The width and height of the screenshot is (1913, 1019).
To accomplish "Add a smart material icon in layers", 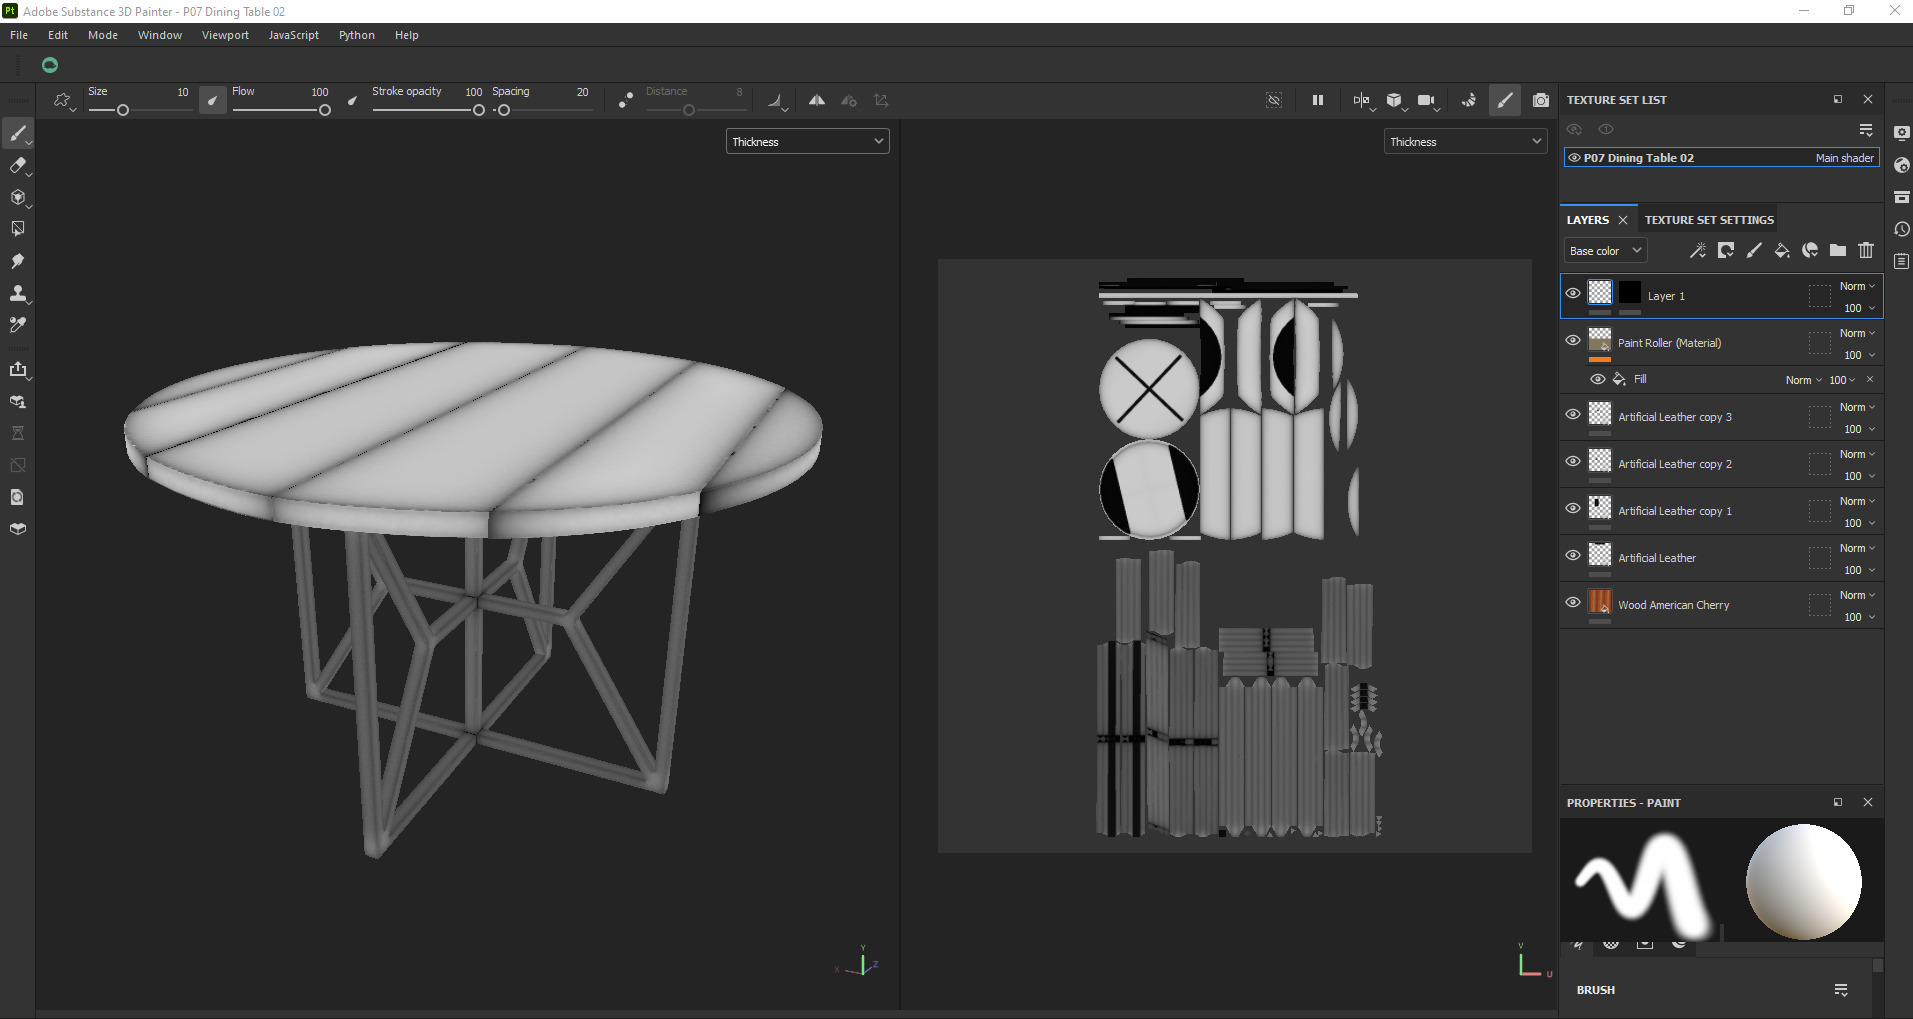I will (1810, 251).
